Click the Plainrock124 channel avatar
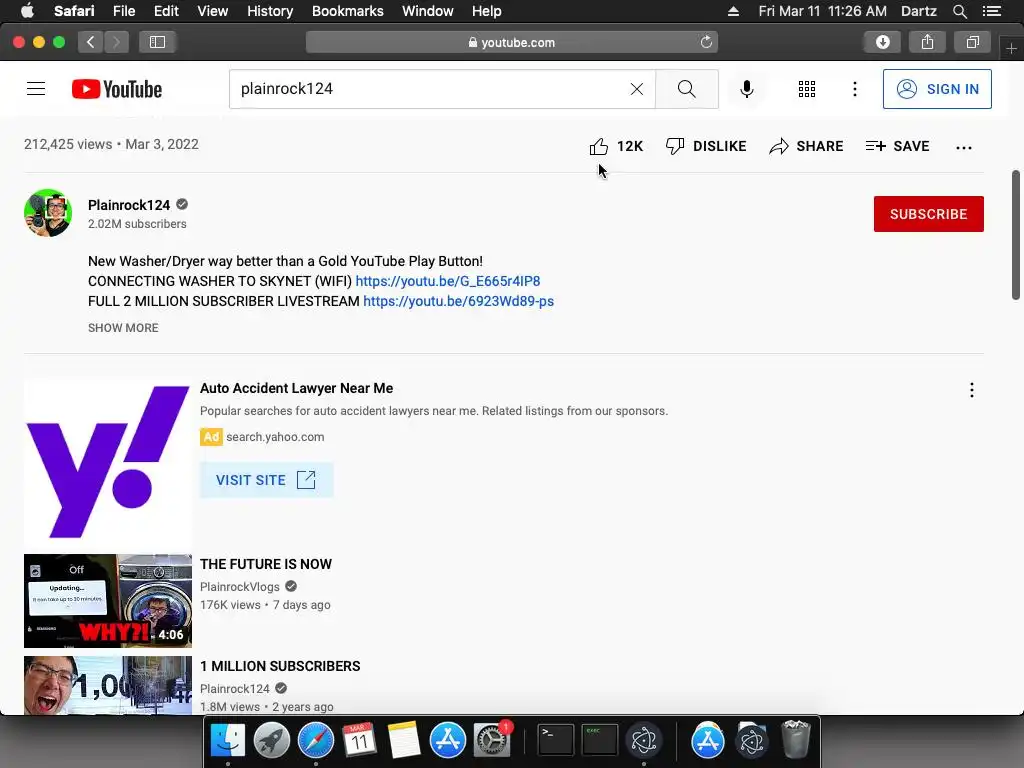 (x=48, y=213)
